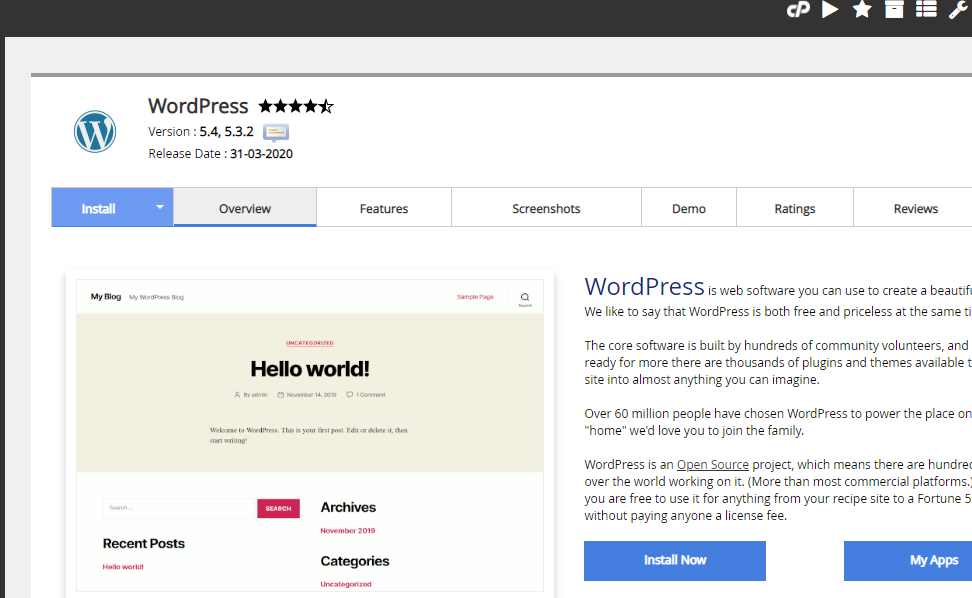Click the play arrow demo icon
This screenshot has height=598, width=972.
coord(830,10)
